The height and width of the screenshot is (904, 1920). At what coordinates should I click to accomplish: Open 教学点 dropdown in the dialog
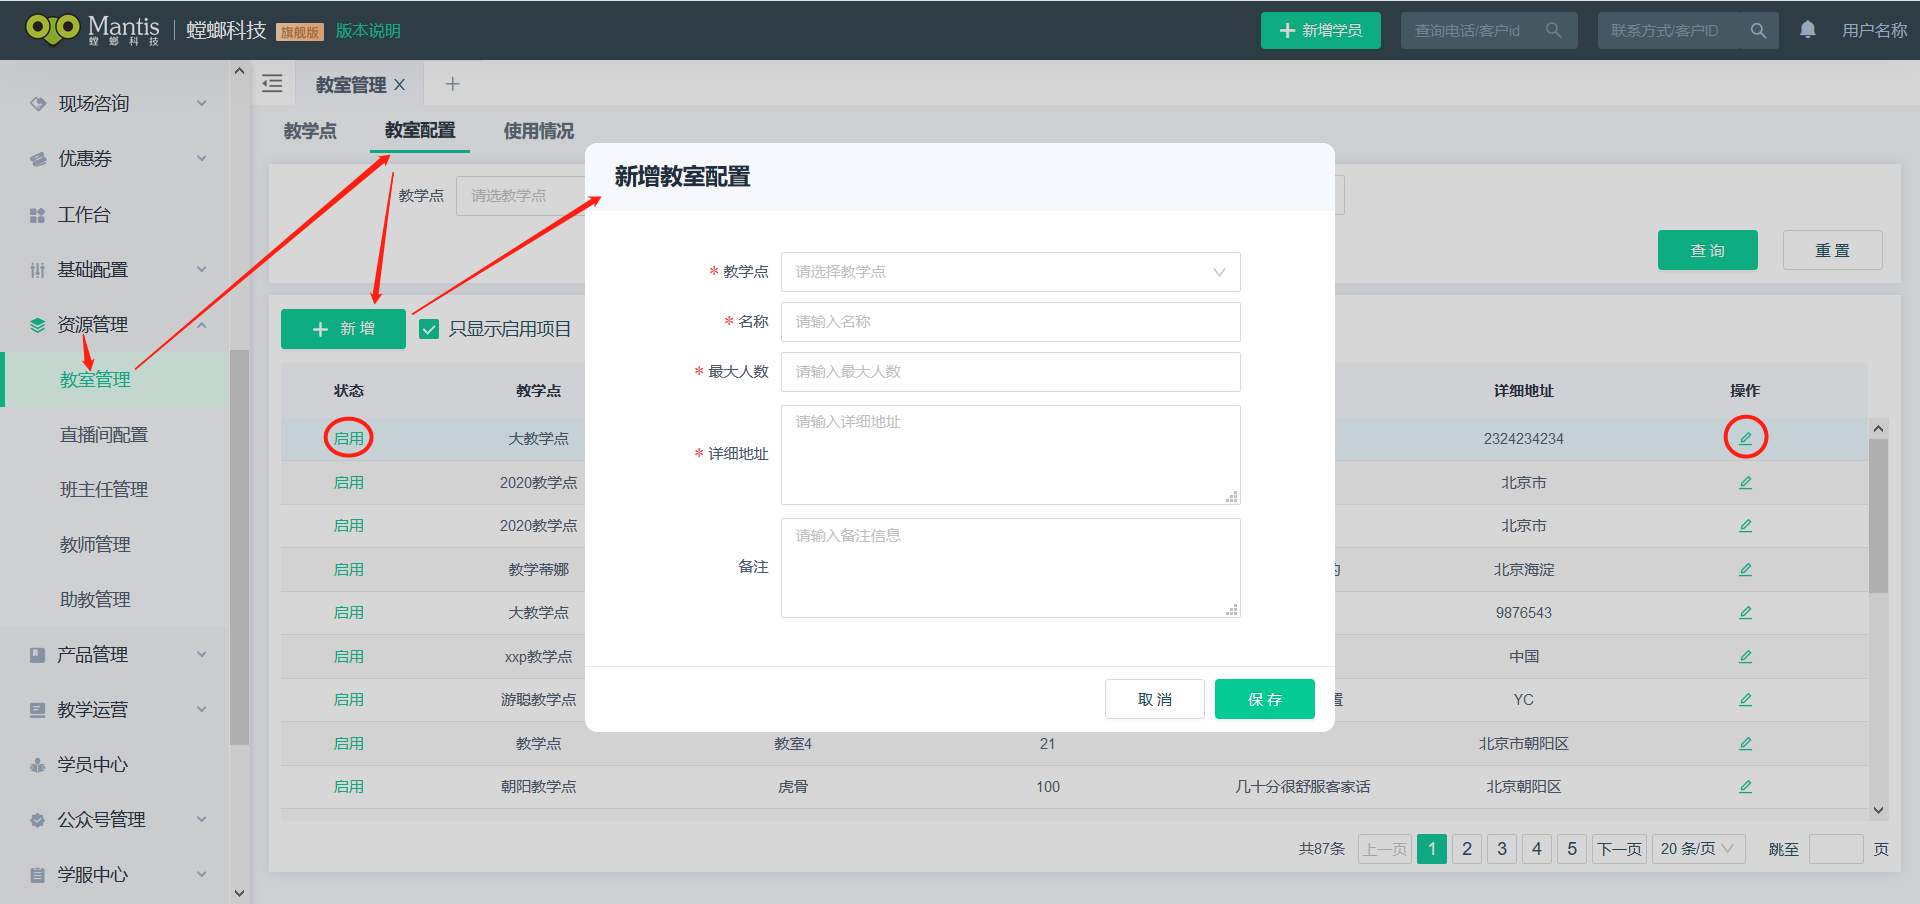(x=1010, y=272)
